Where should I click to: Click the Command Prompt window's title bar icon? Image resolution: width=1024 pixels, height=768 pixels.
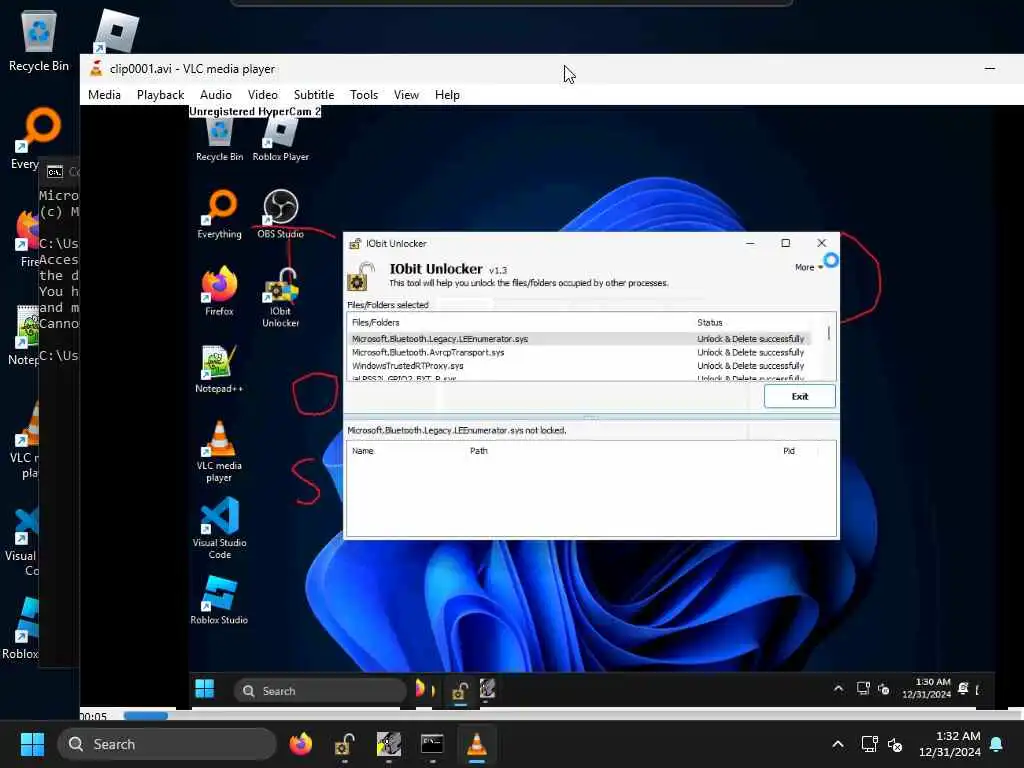pyautogui.click(x=55, y=172)
